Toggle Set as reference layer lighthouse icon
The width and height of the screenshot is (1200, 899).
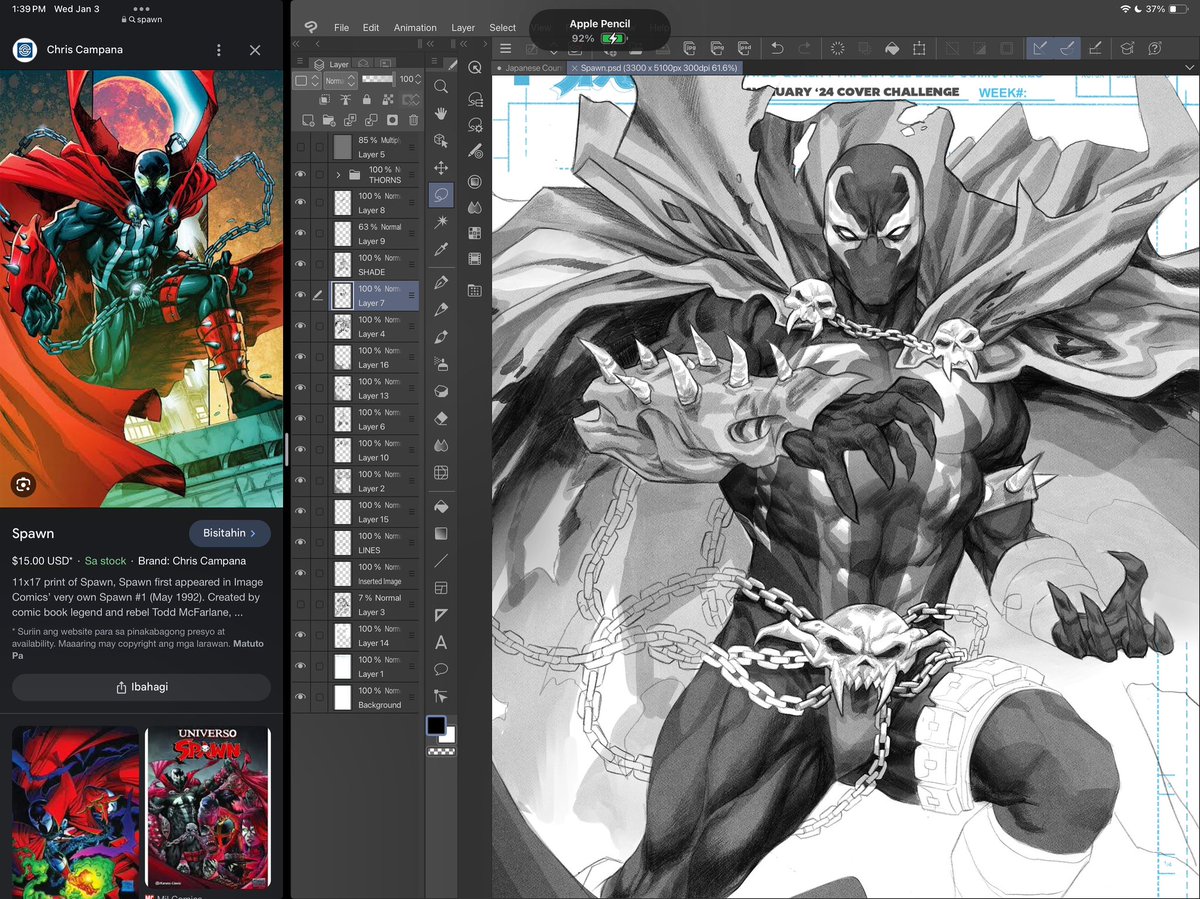347,100
